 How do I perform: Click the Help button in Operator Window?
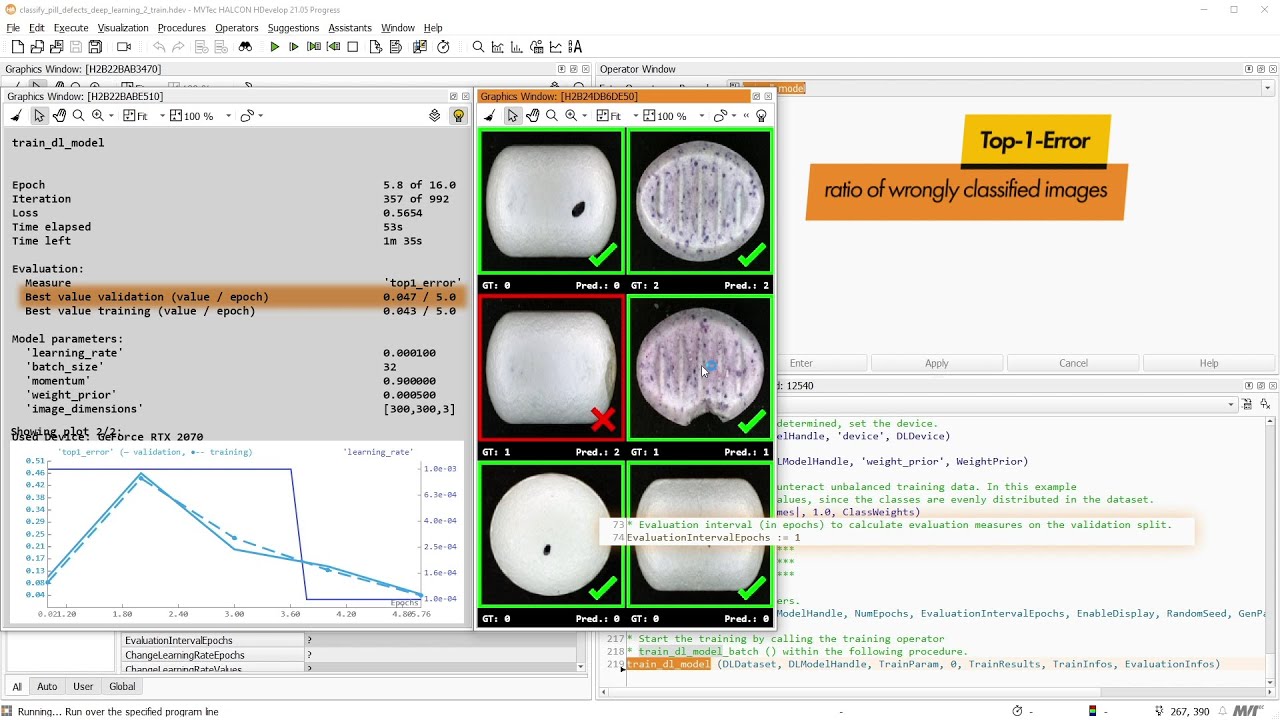[x=1209, y=363]
